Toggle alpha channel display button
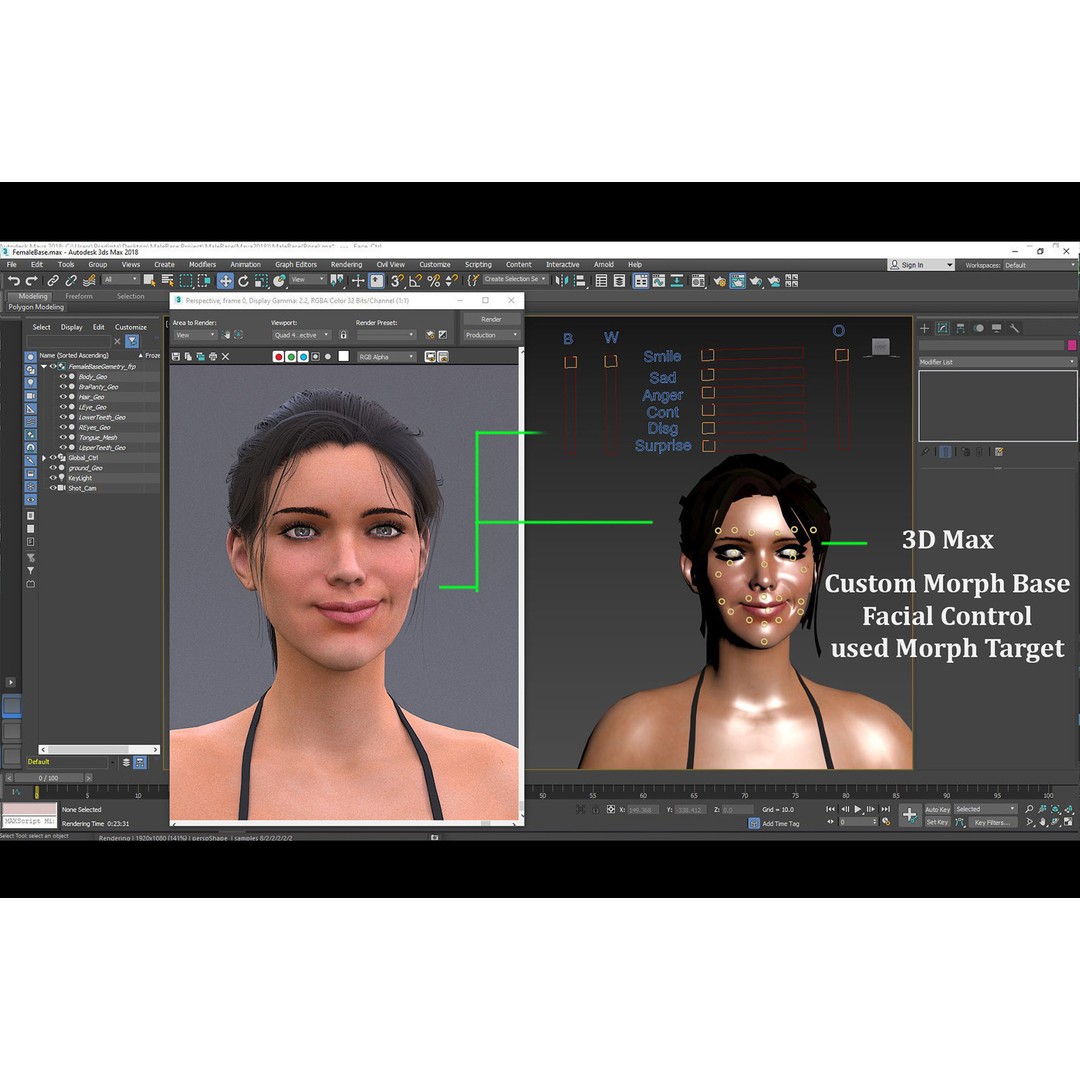1080x1080 pixels. pyautogui.click(x=315, y=356)
